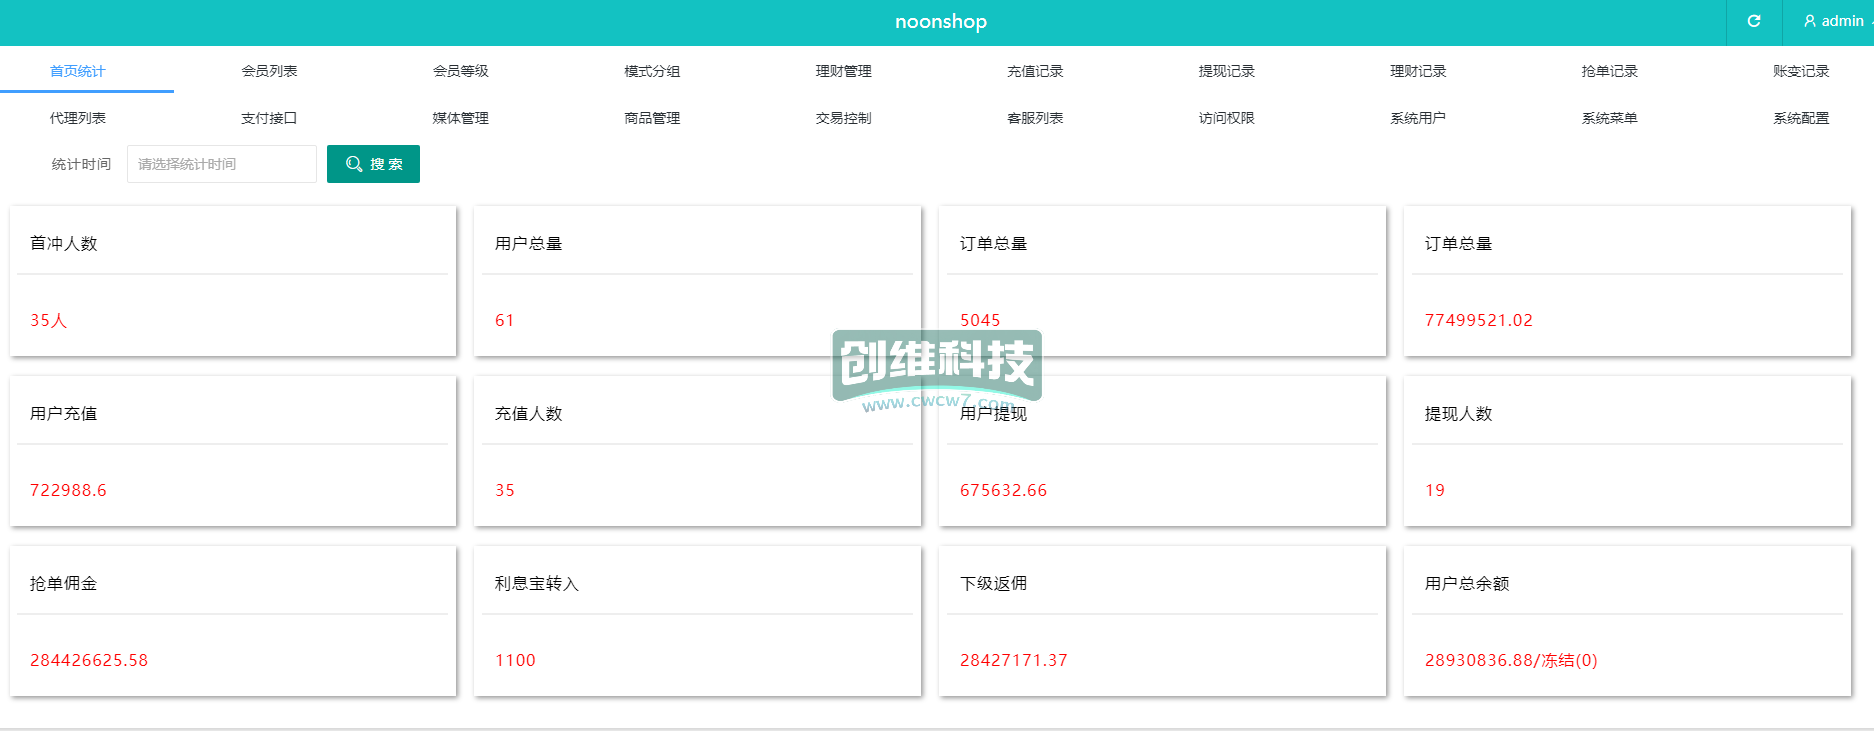Image resolution: width=1874 pixels, height=731 pixels.
Task: Click the 下级返佣 card title
Action: click(x=993, y=584)
